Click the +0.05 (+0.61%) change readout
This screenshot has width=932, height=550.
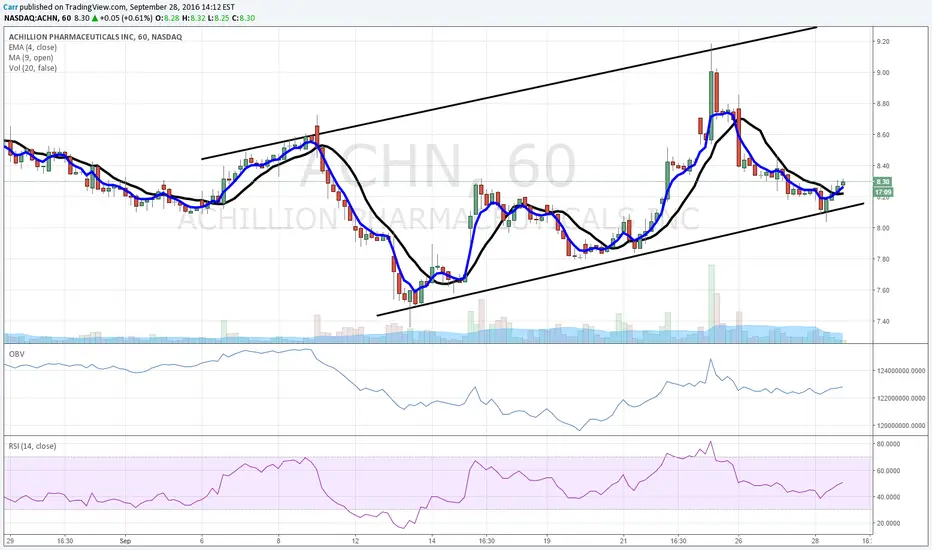click(x=127, y=18)
